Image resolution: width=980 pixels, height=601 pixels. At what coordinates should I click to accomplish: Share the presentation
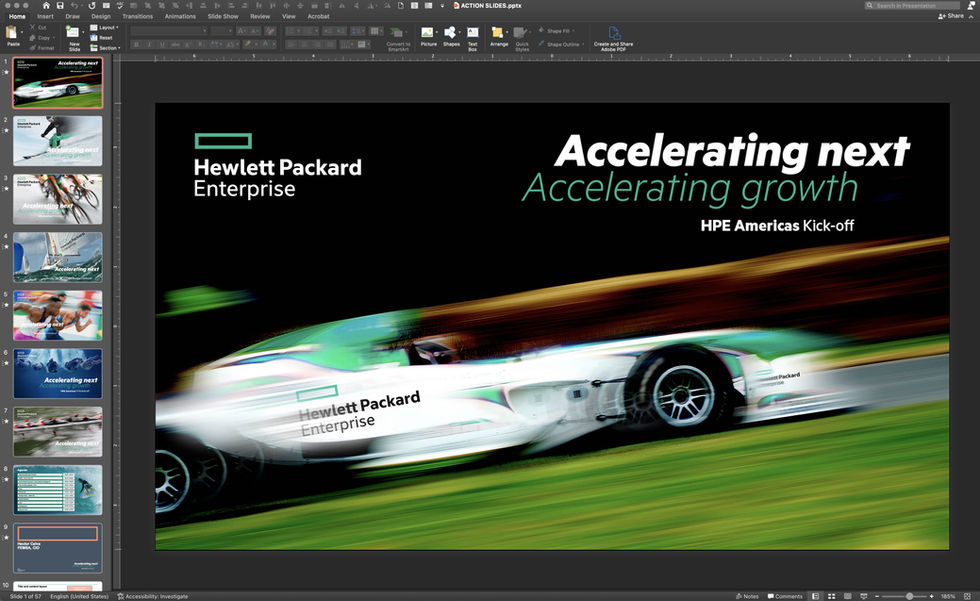951,16
